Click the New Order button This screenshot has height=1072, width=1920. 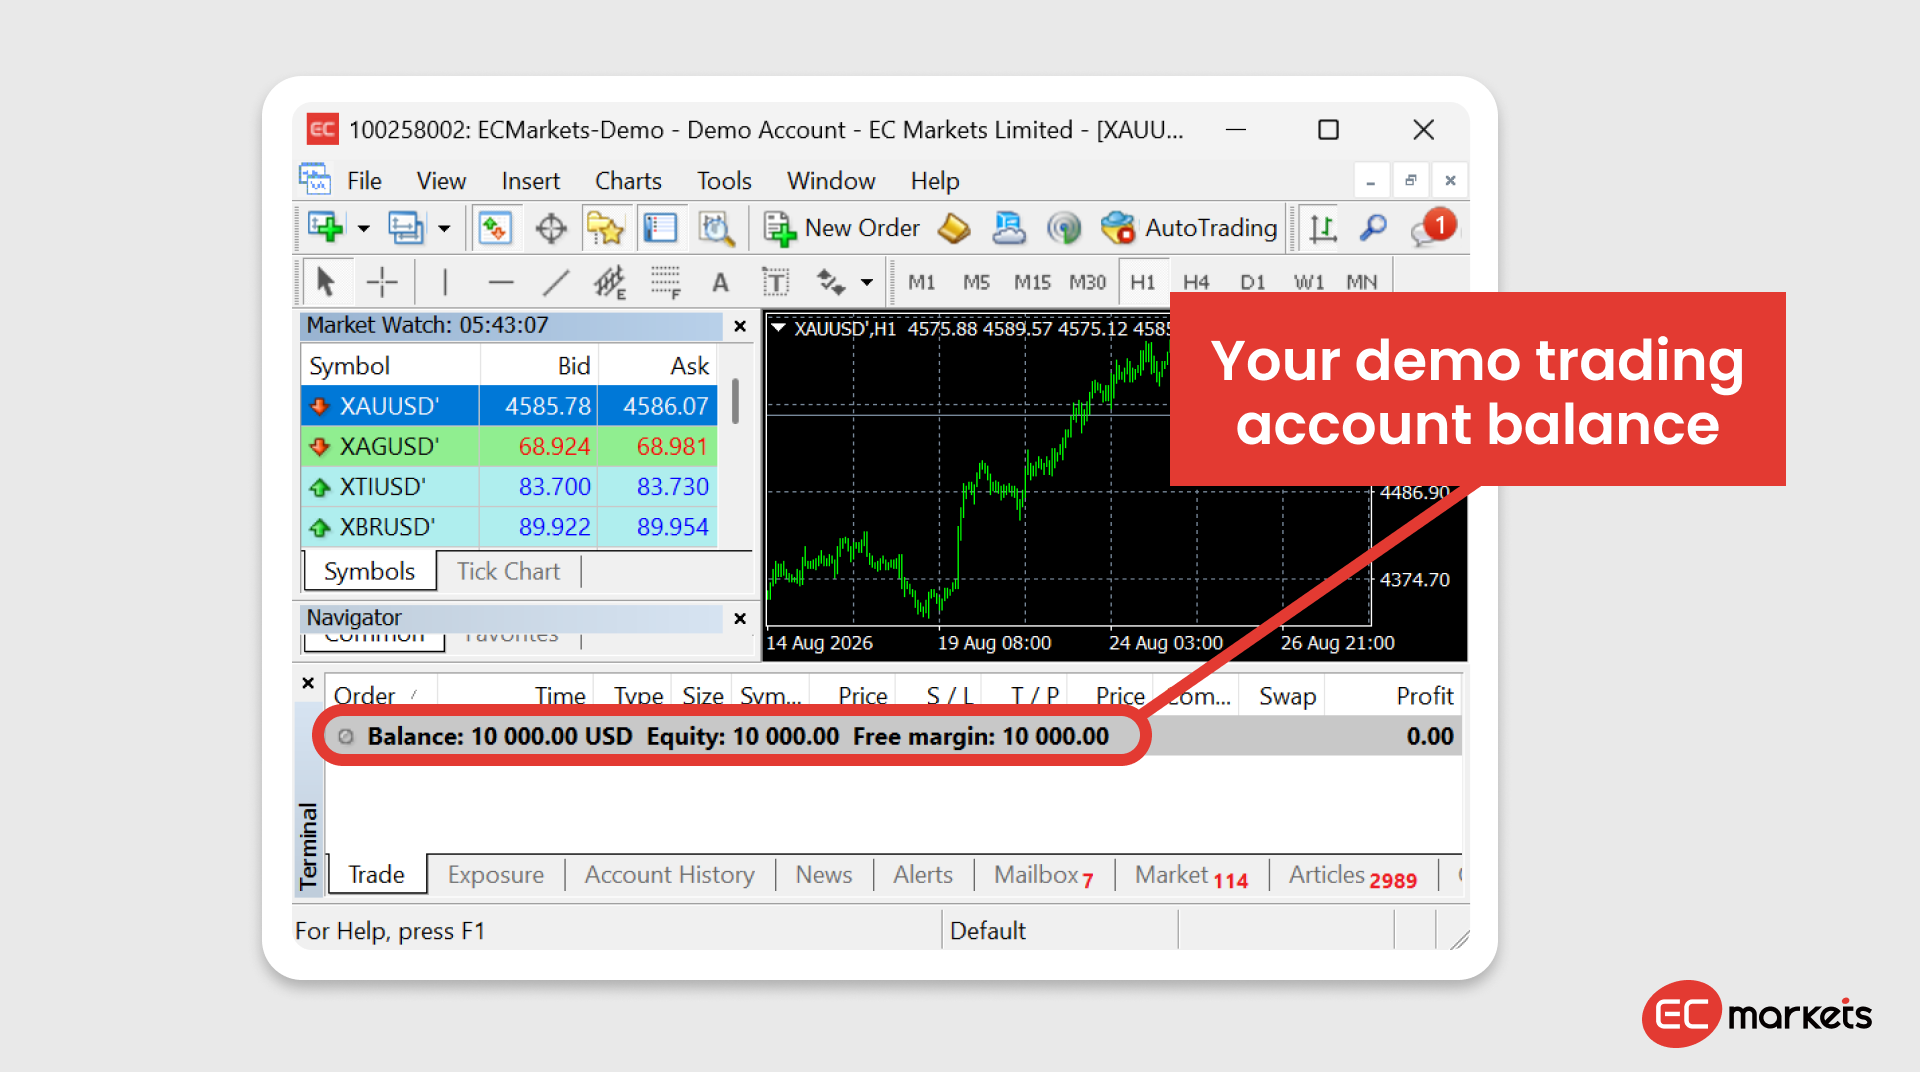(841, 228)
